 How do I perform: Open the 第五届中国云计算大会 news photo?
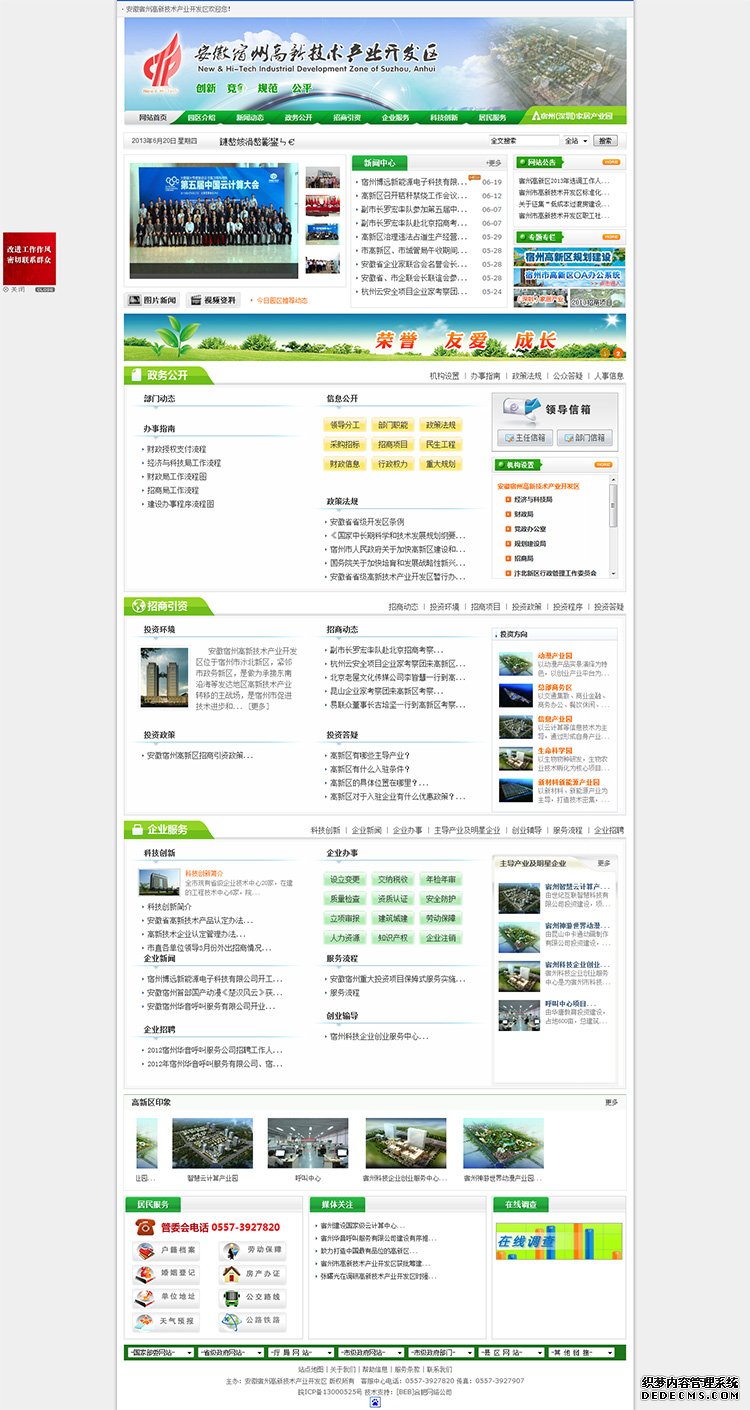pos(214,220)
